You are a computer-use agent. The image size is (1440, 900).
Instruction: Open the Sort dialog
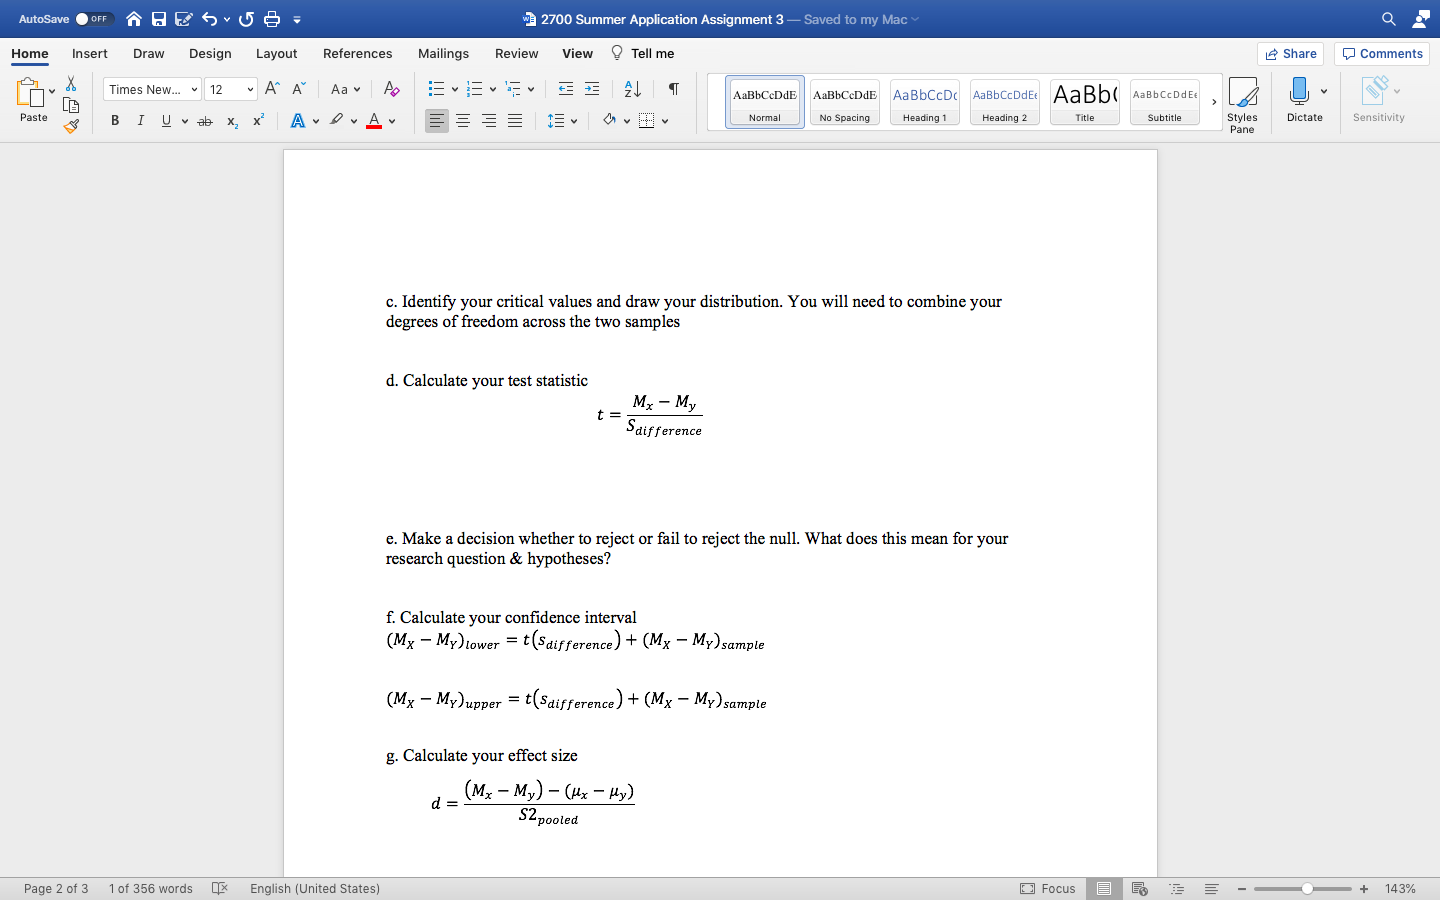631,89
